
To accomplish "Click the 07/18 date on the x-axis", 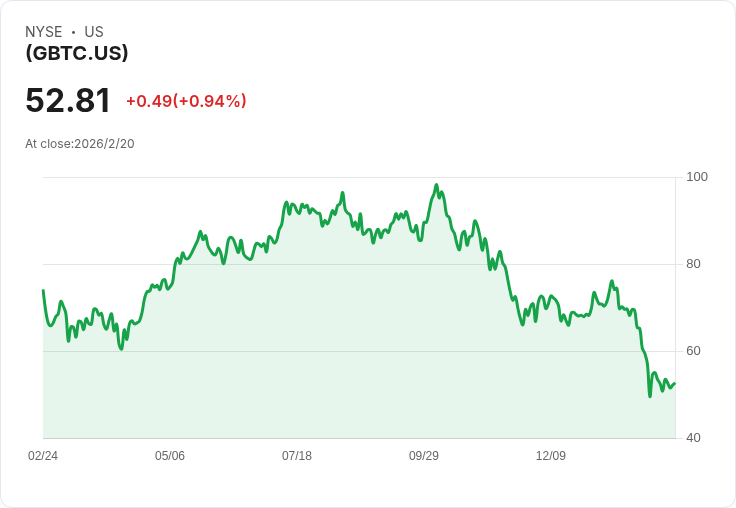I will (x=297, y=455).
